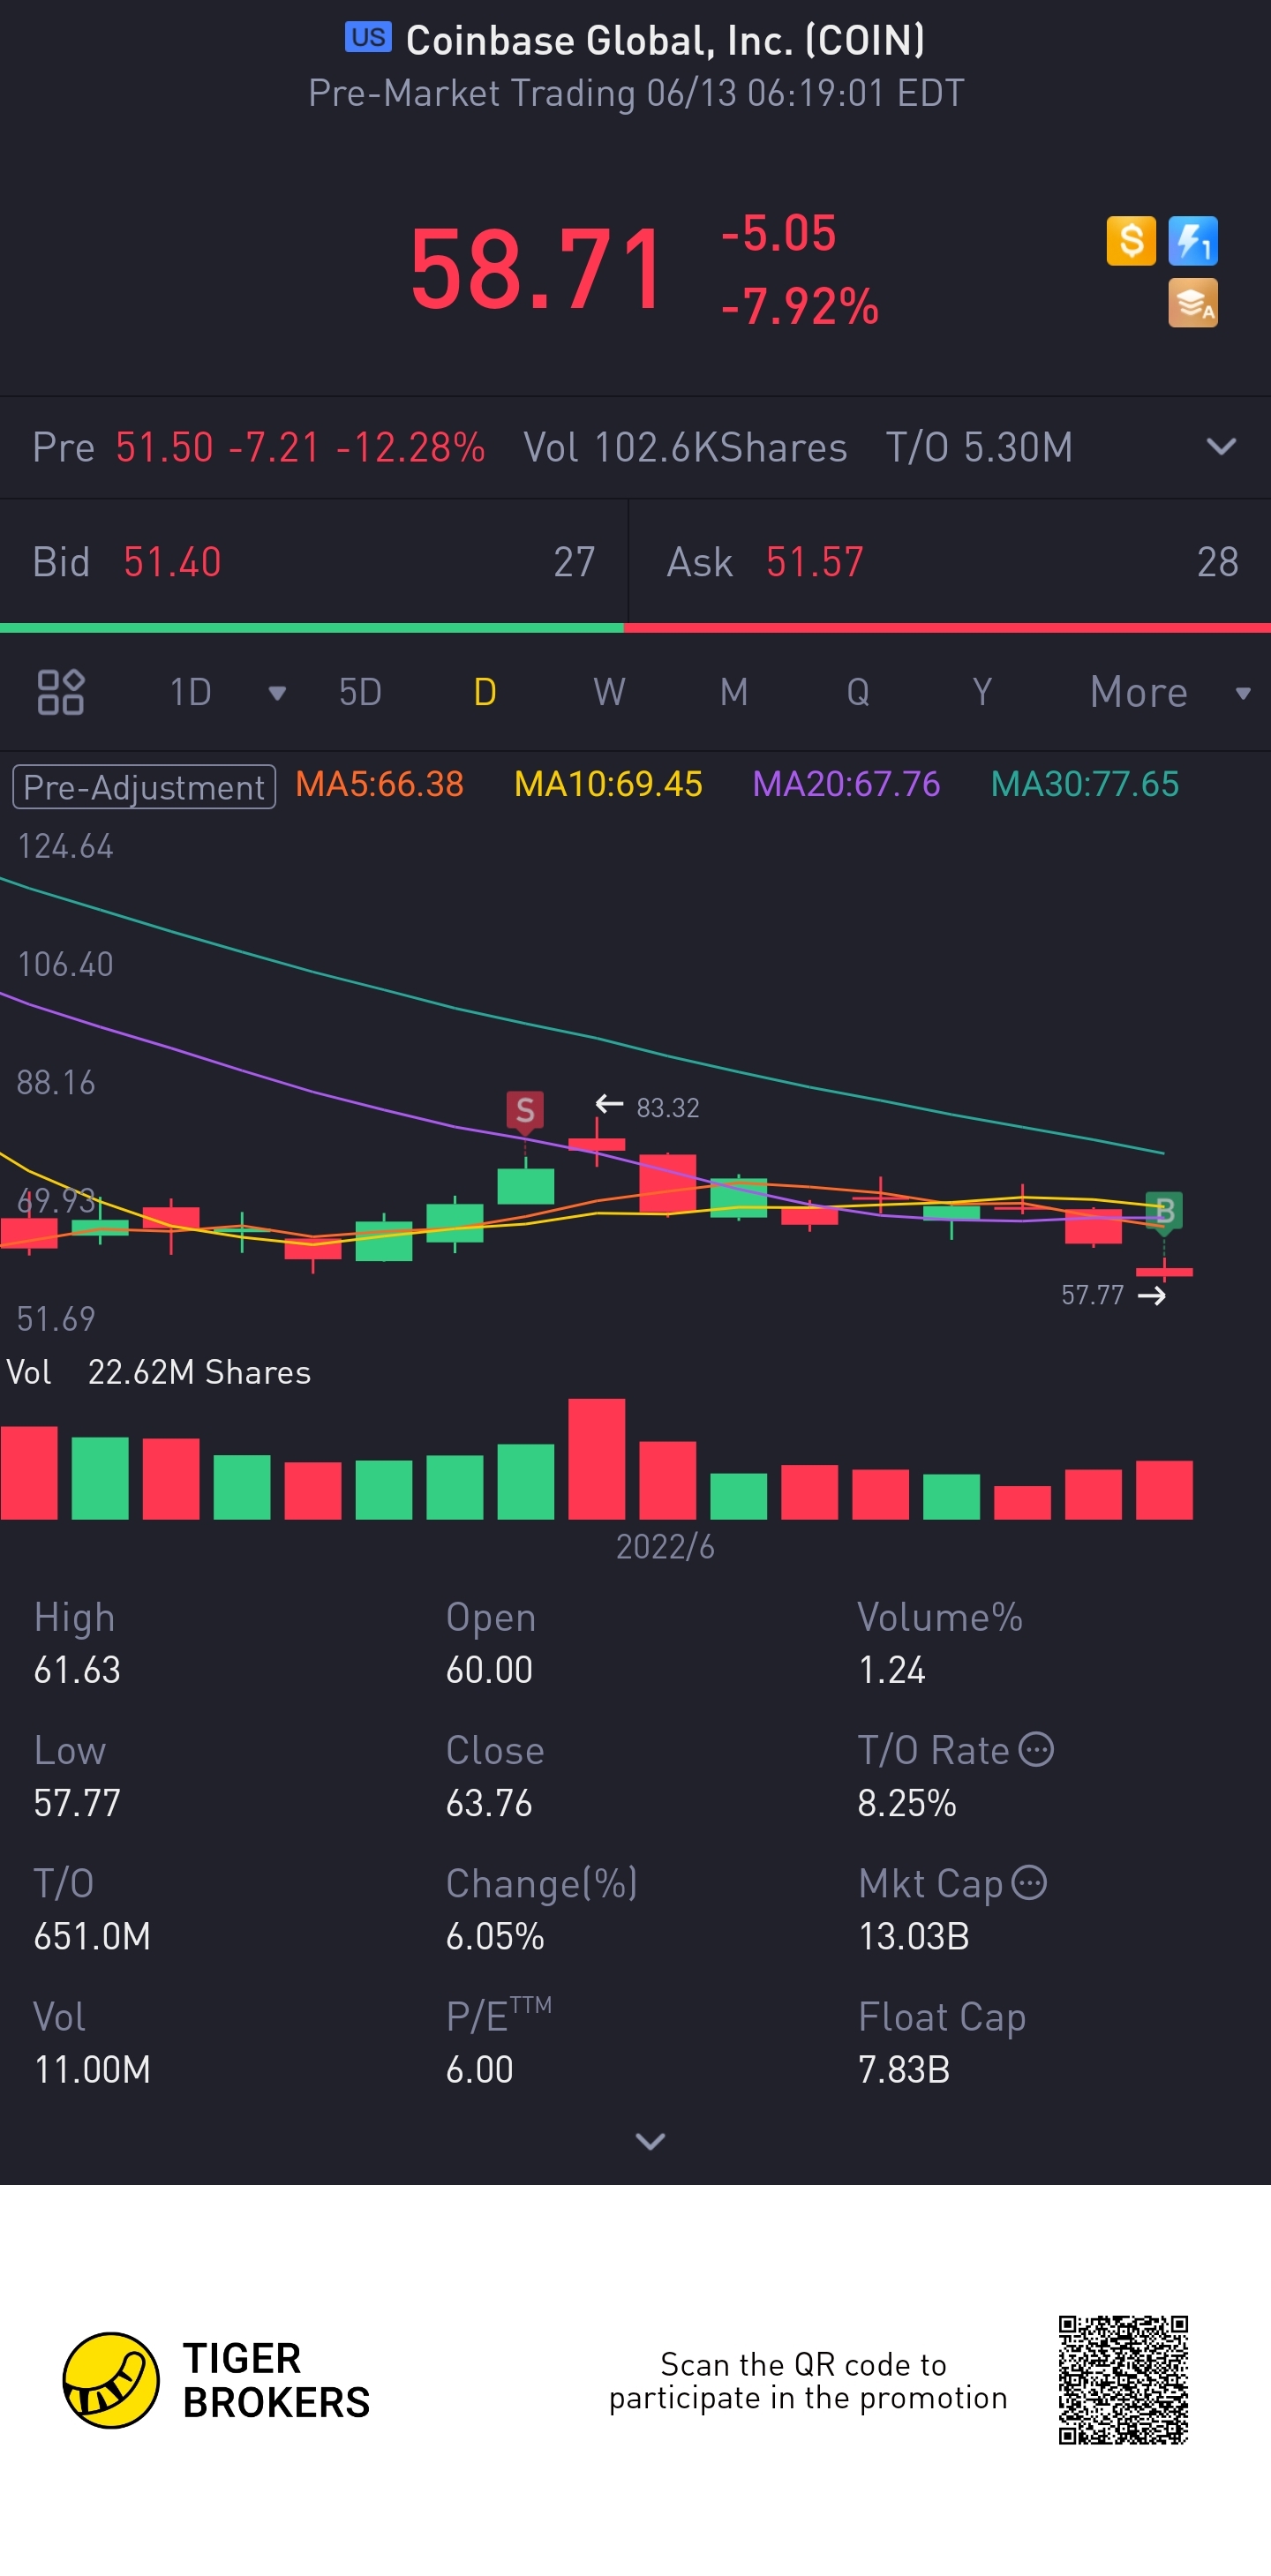This screenshot has height=2576, width=1271.
Task: Tap the Open 60.00 stat
Action: (x=491, y=1644)
